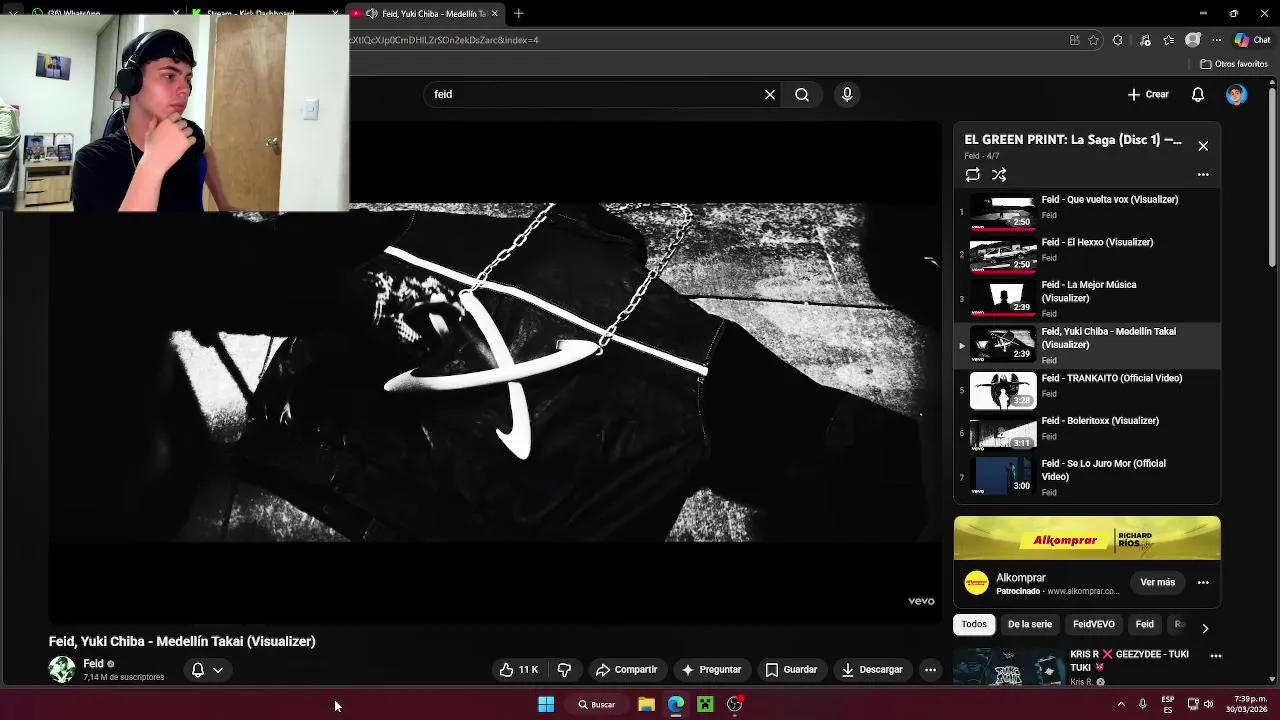Click the Guardar button
Viewport: 1280px width, 720px height.
(791, 670)
